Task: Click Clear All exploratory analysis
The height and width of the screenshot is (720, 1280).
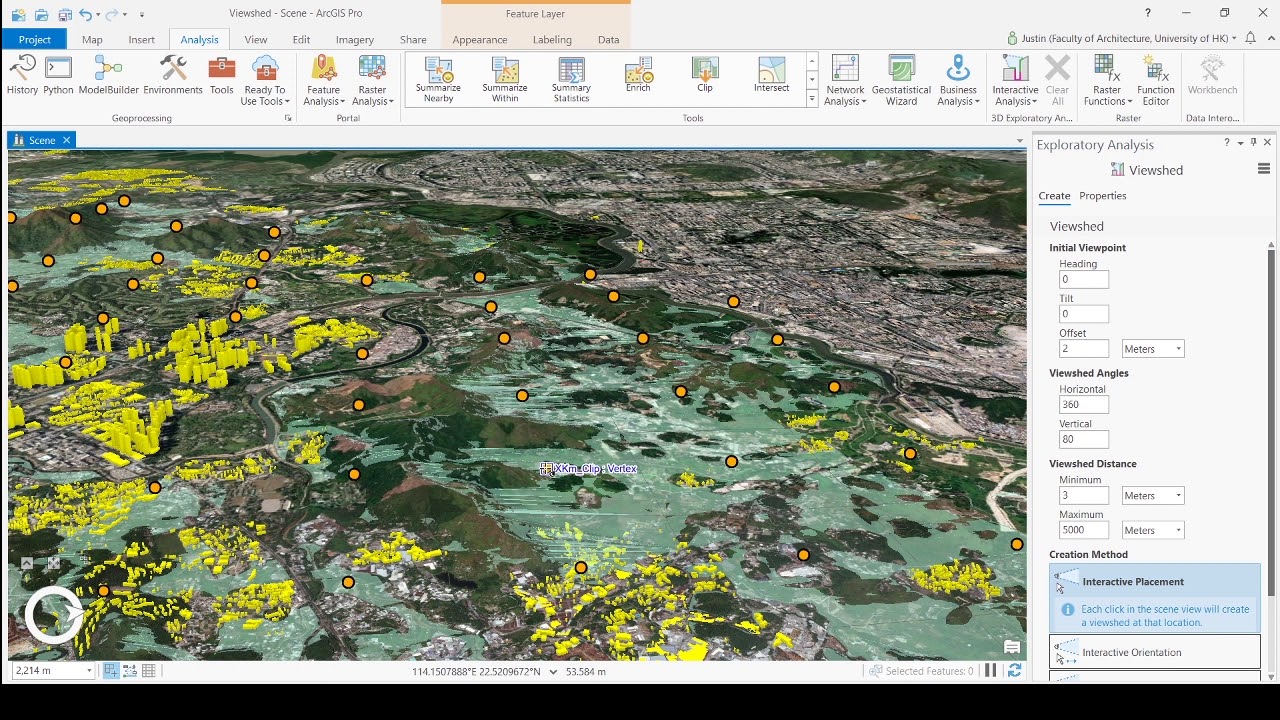Action: (1057, 80)
